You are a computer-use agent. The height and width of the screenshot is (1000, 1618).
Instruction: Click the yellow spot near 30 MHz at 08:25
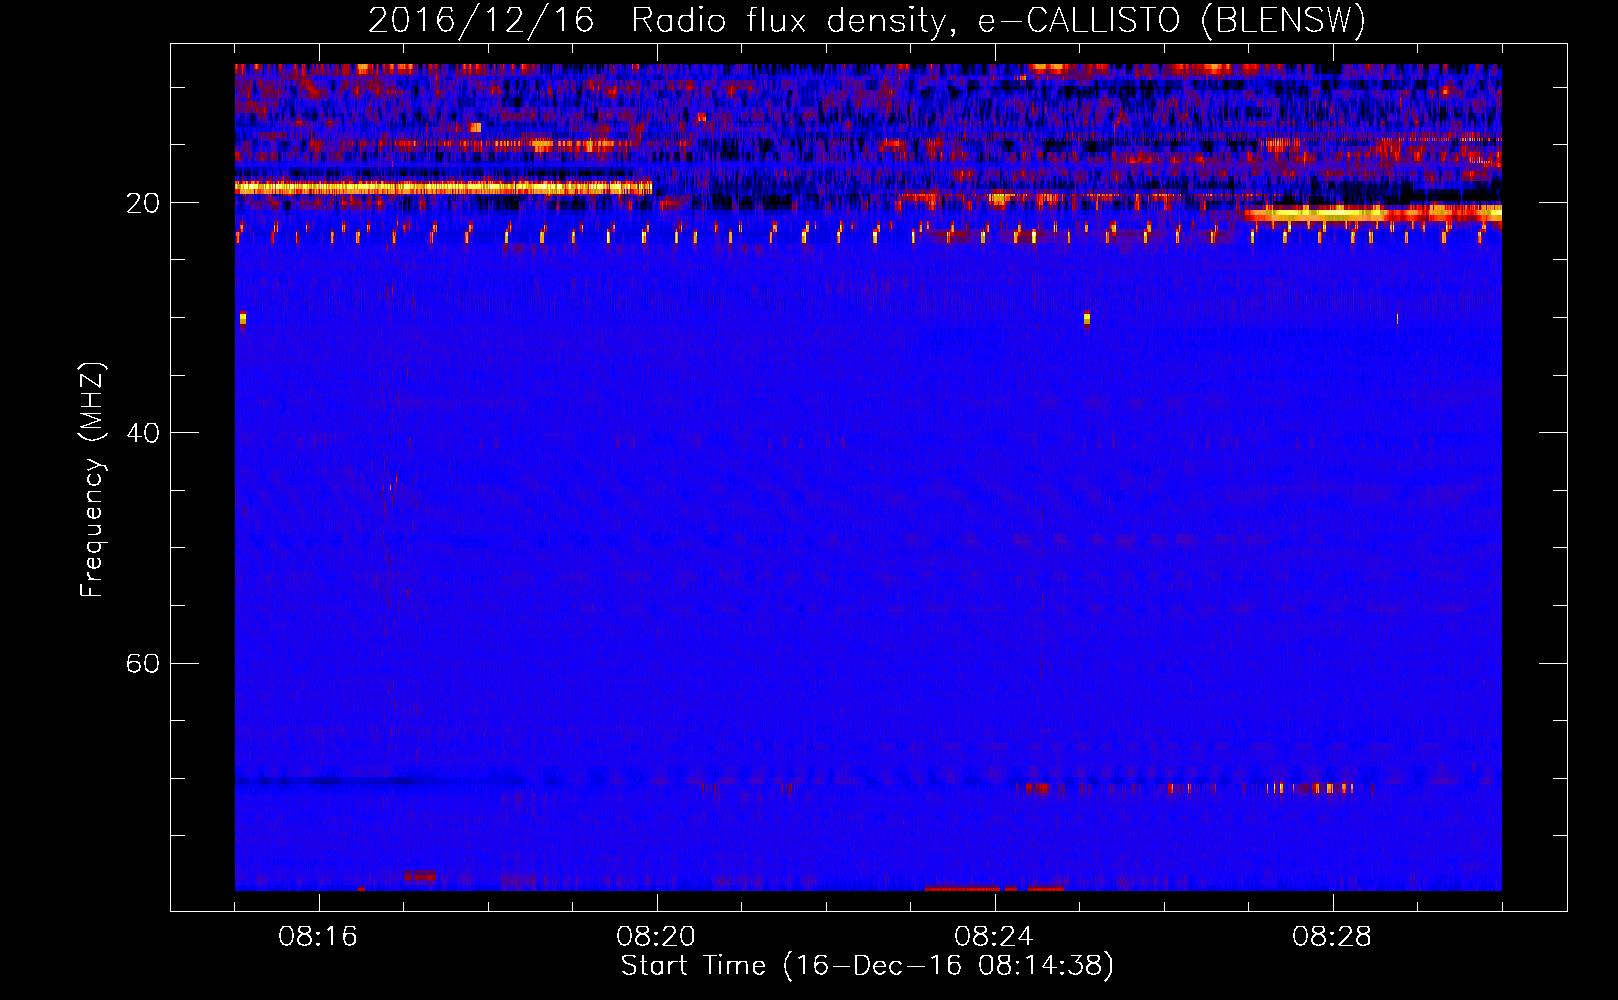click(x=1087, y=319)
